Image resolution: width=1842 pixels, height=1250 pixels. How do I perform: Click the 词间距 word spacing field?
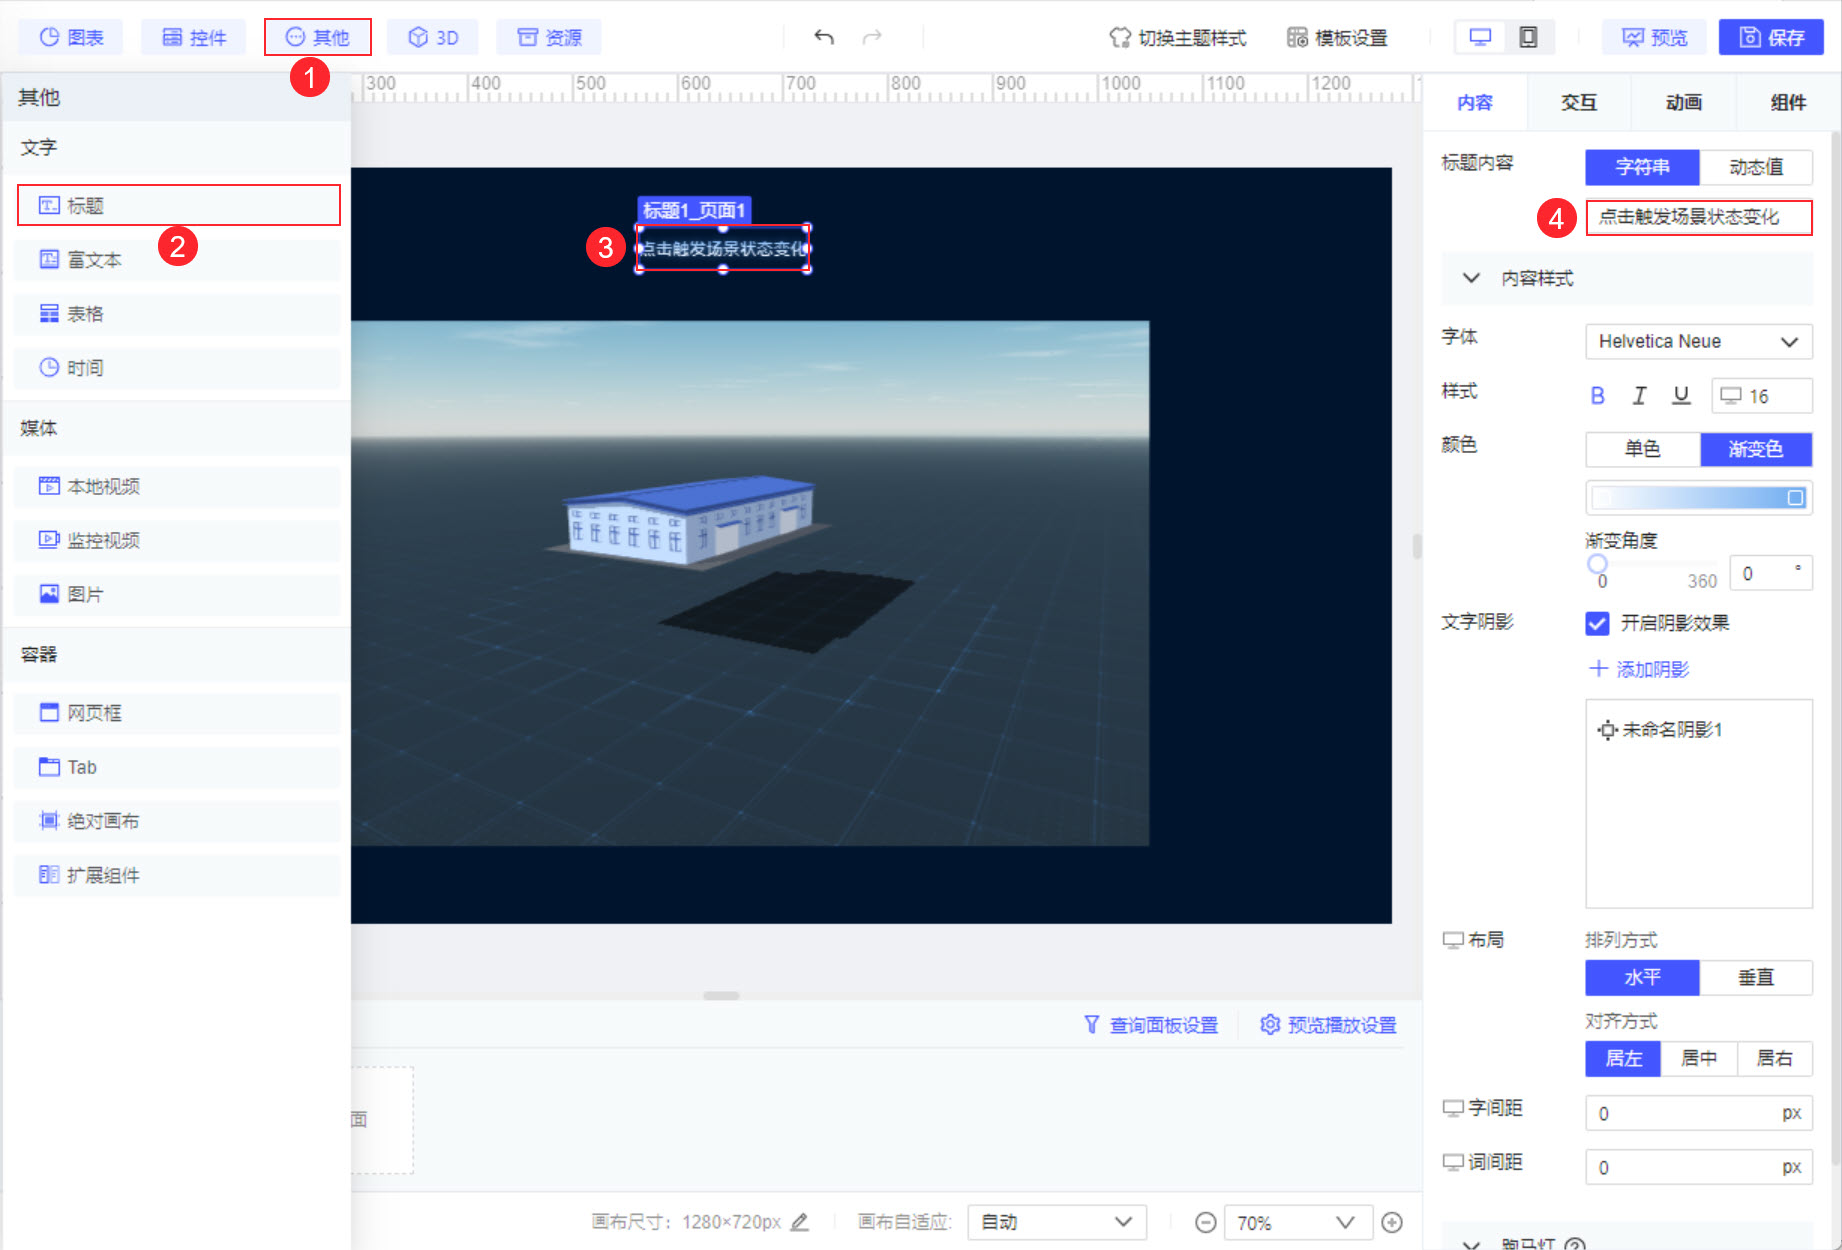(x=1699, y=1167)
